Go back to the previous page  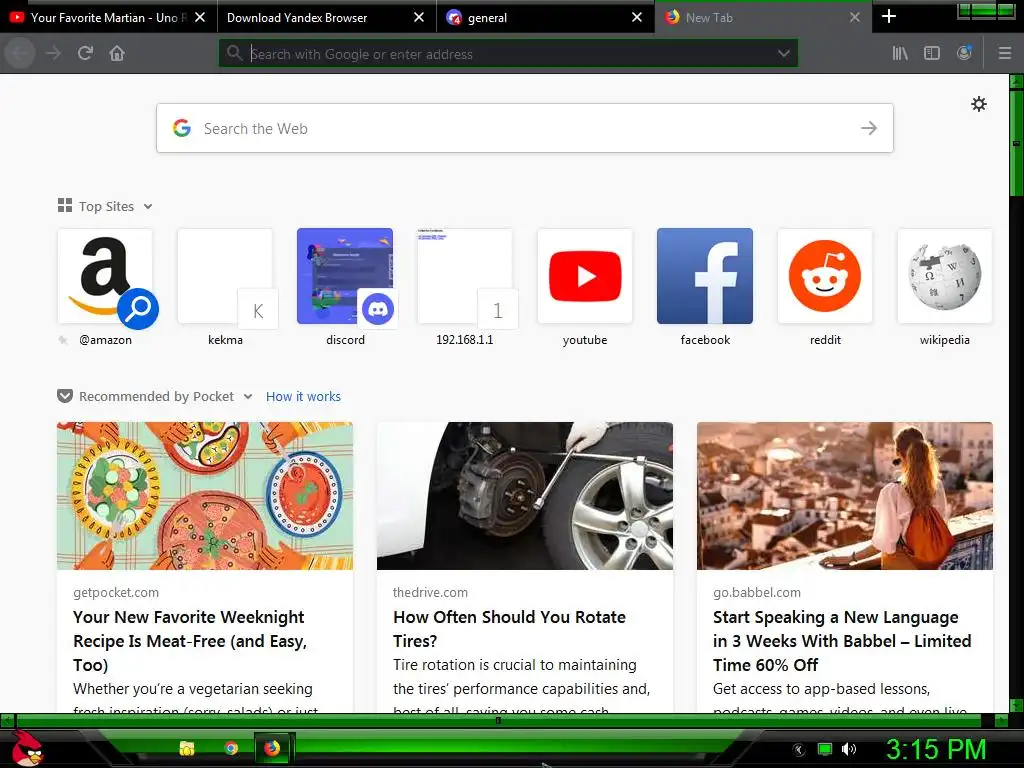(x=20, y=53)
